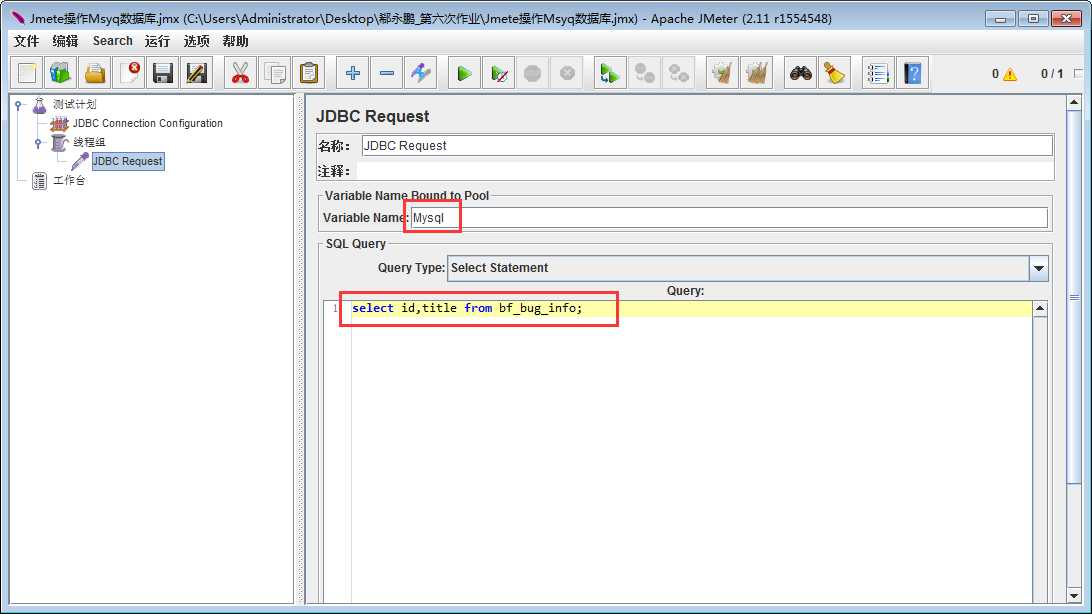Click the JDBC Request panel heading
Image resolution: width=1092 pixels, height=614 pixels.
pos(373,116)
